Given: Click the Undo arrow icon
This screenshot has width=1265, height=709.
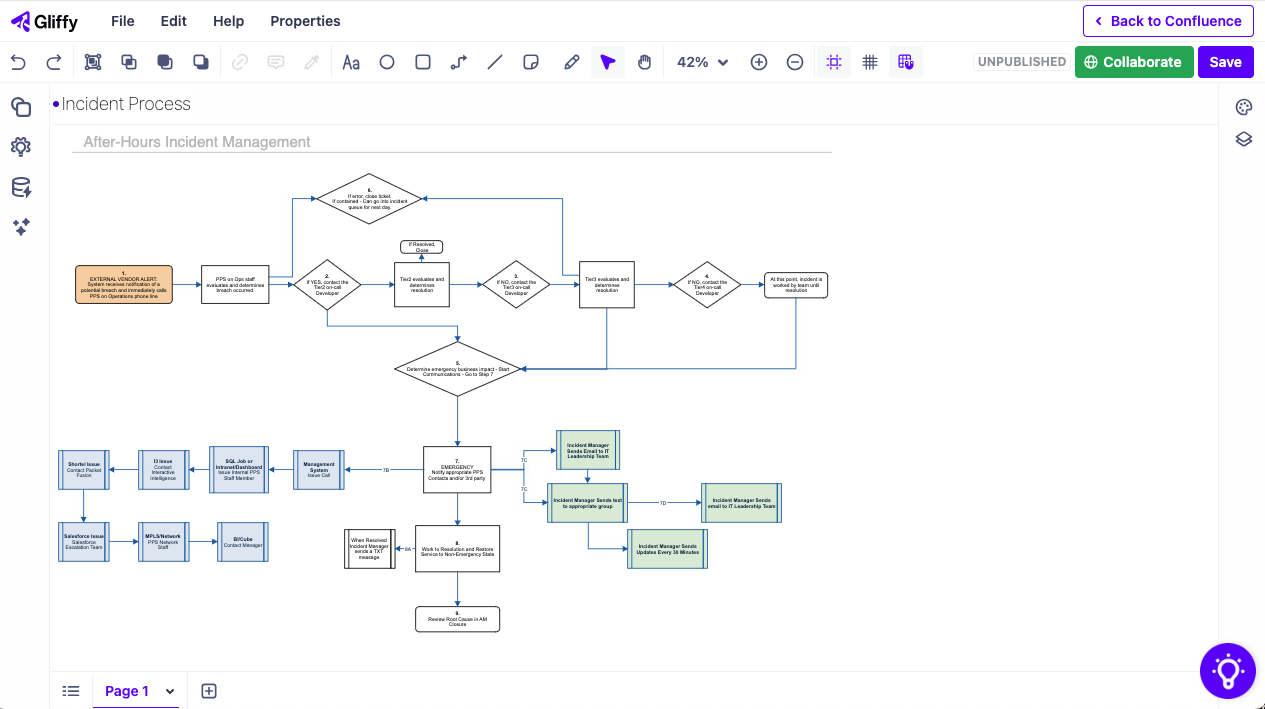Looking at the screenshot, I should coord(18,62).
